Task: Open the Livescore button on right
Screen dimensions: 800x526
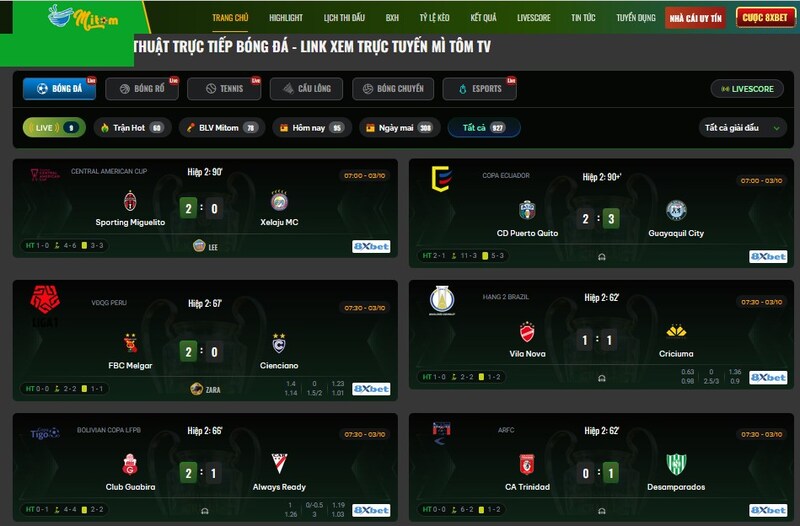Action: (x=747, y=89)
